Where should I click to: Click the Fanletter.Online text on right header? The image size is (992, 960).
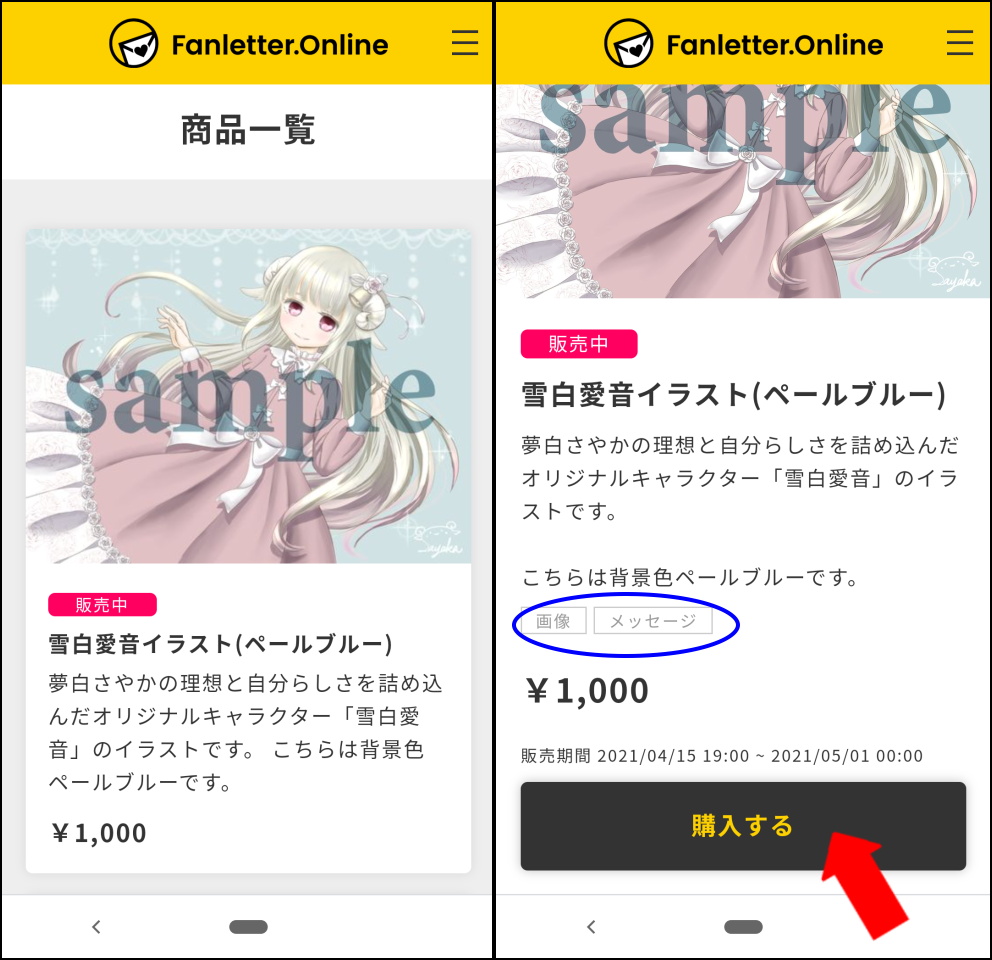point(774,45)
